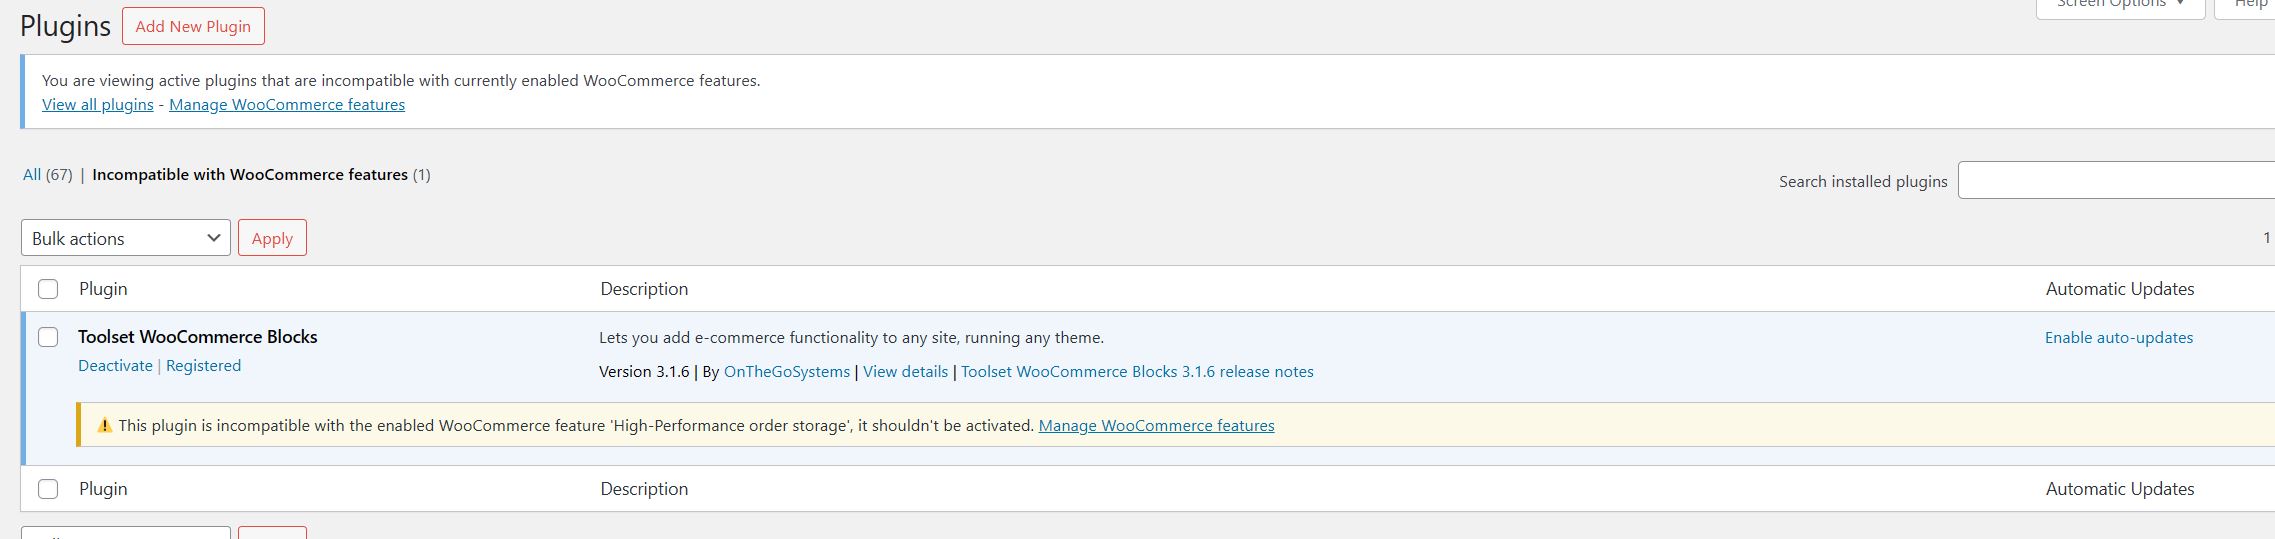Screen dimensions: 2275x539
Task: Click the Plugins page heading
Action: point(65,26)
